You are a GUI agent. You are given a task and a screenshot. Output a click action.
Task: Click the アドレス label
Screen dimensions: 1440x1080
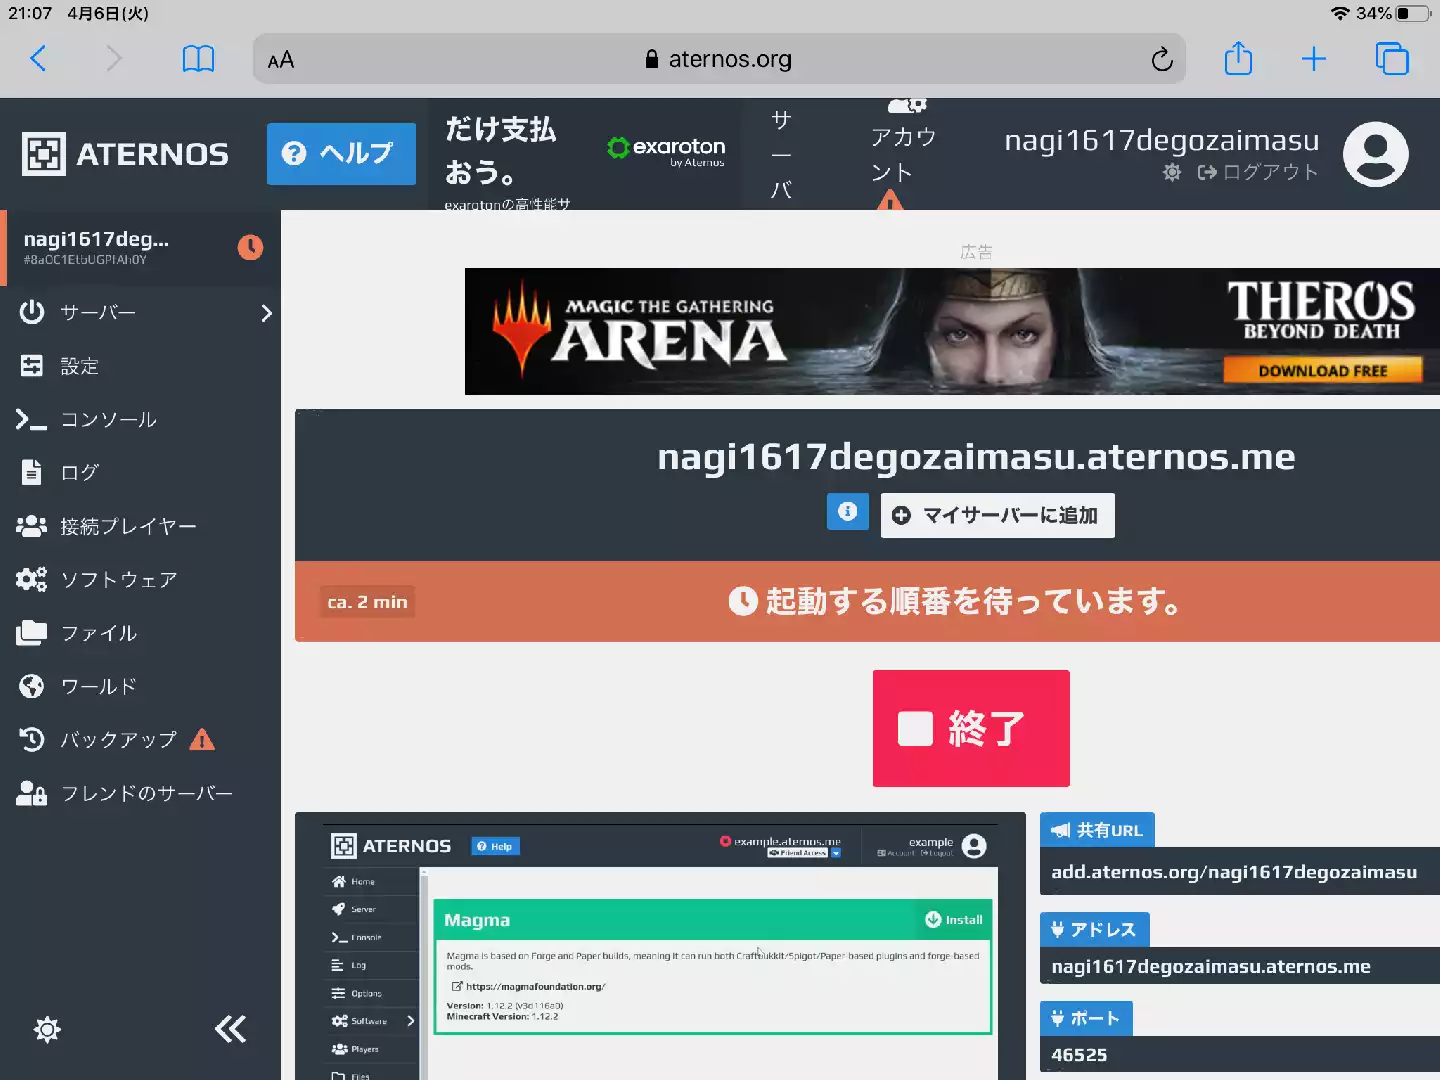click(1094, 929)
